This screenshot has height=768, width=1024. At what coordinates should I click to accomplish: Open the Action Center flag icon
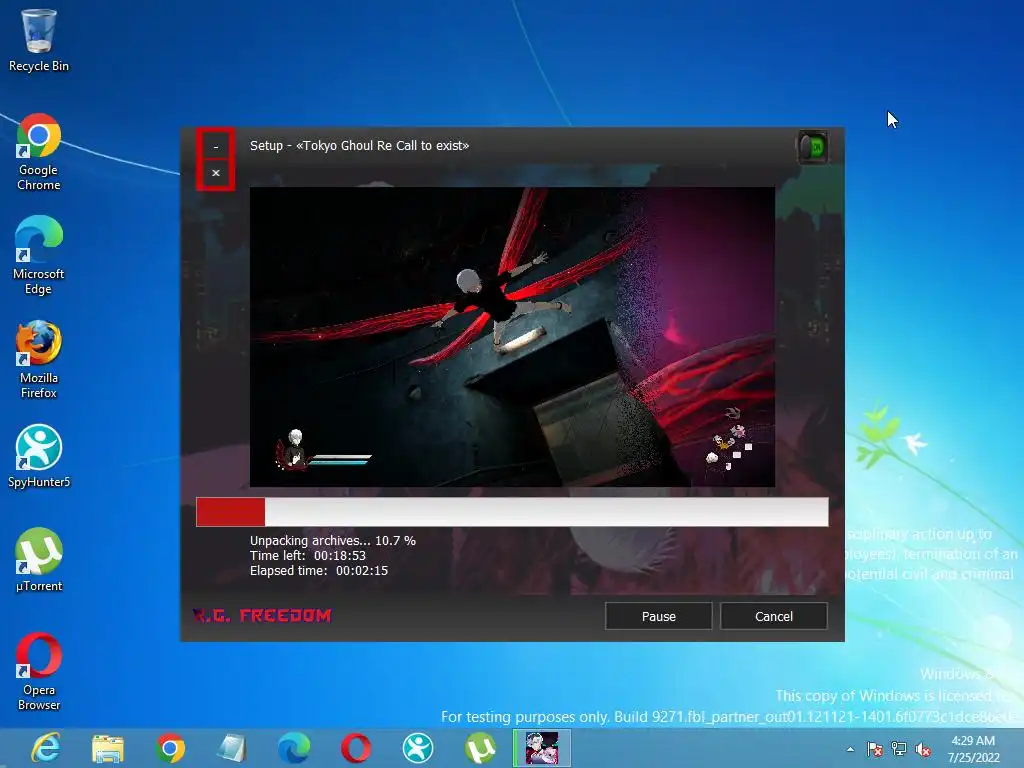pos(874,749)
